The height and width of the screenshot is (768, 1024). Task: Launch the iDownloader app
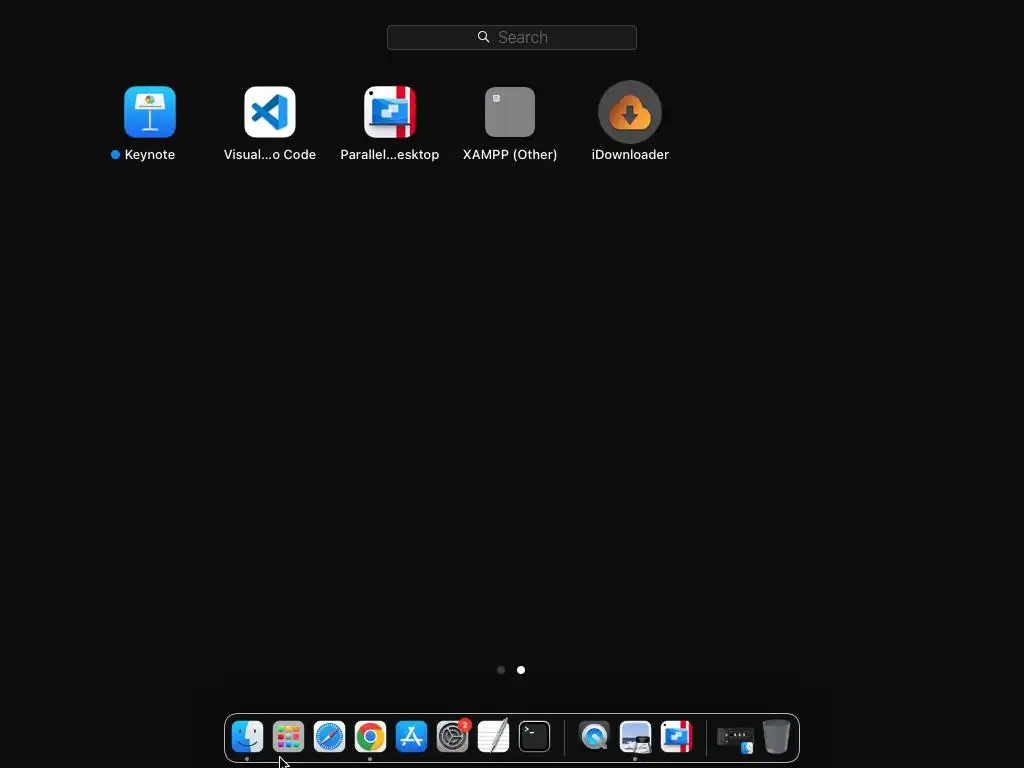(630, 112)
